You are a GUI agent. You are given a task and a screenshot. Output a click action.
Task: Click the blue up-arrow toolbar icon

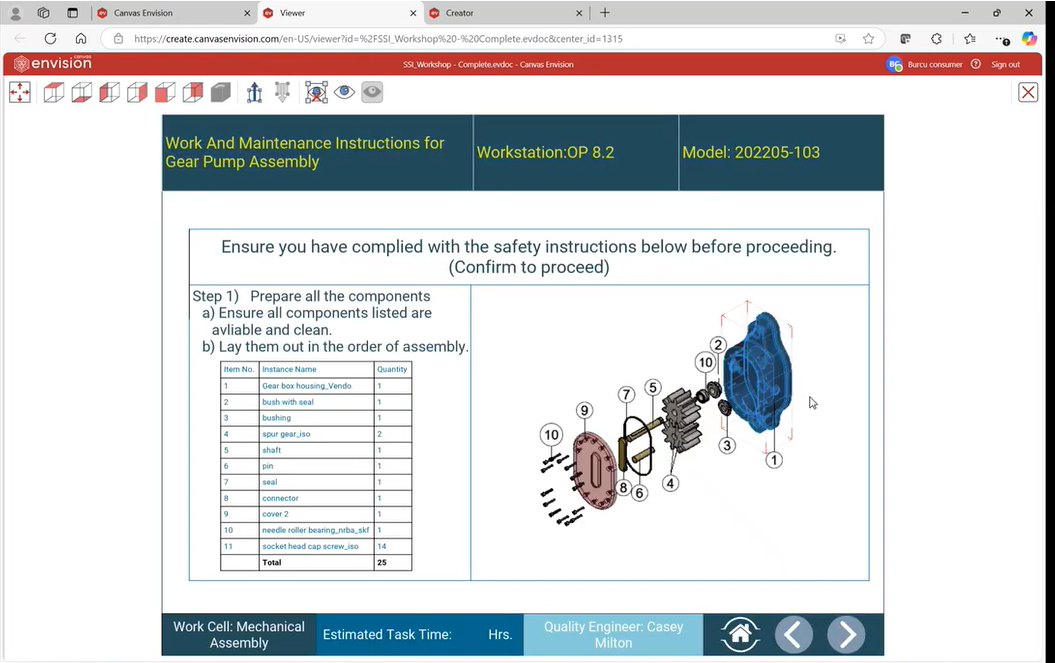pyautogui.click(x=254, y=92)
